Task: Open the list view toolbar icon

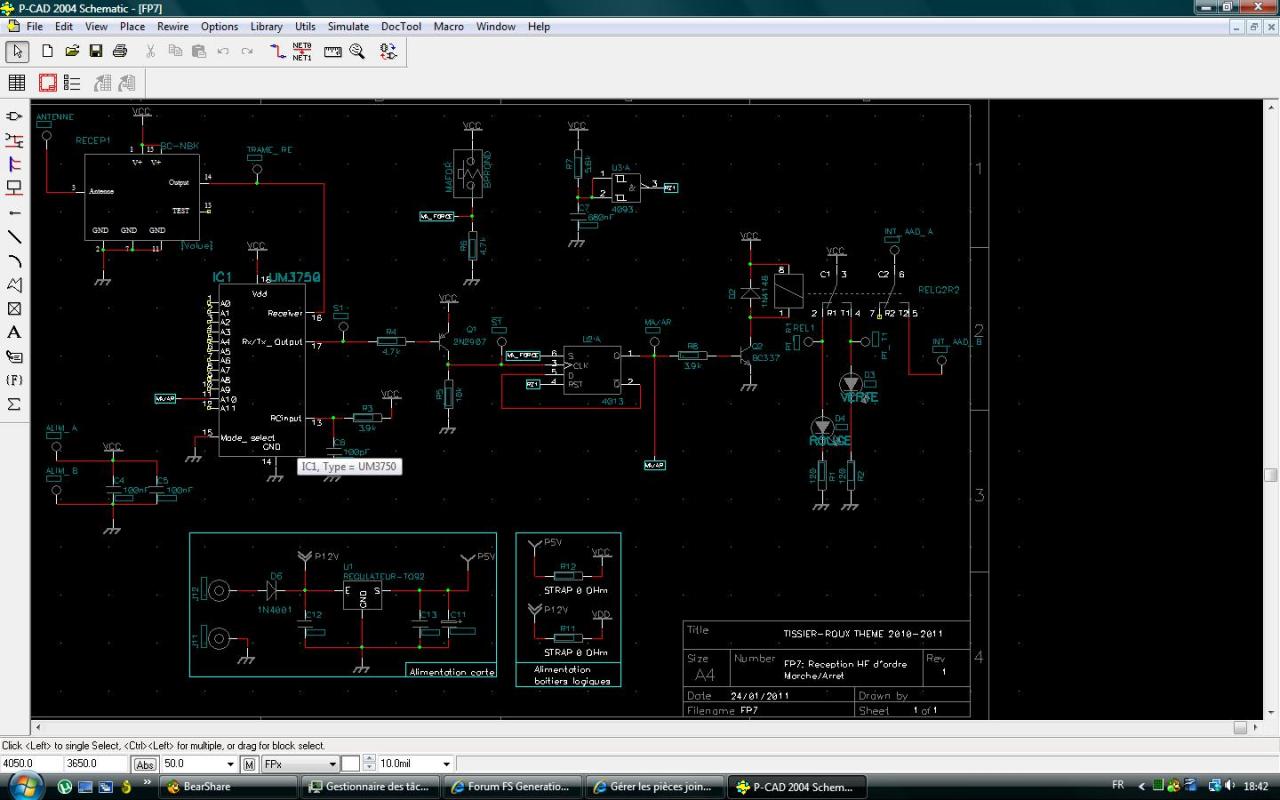Action: point(72,83)
